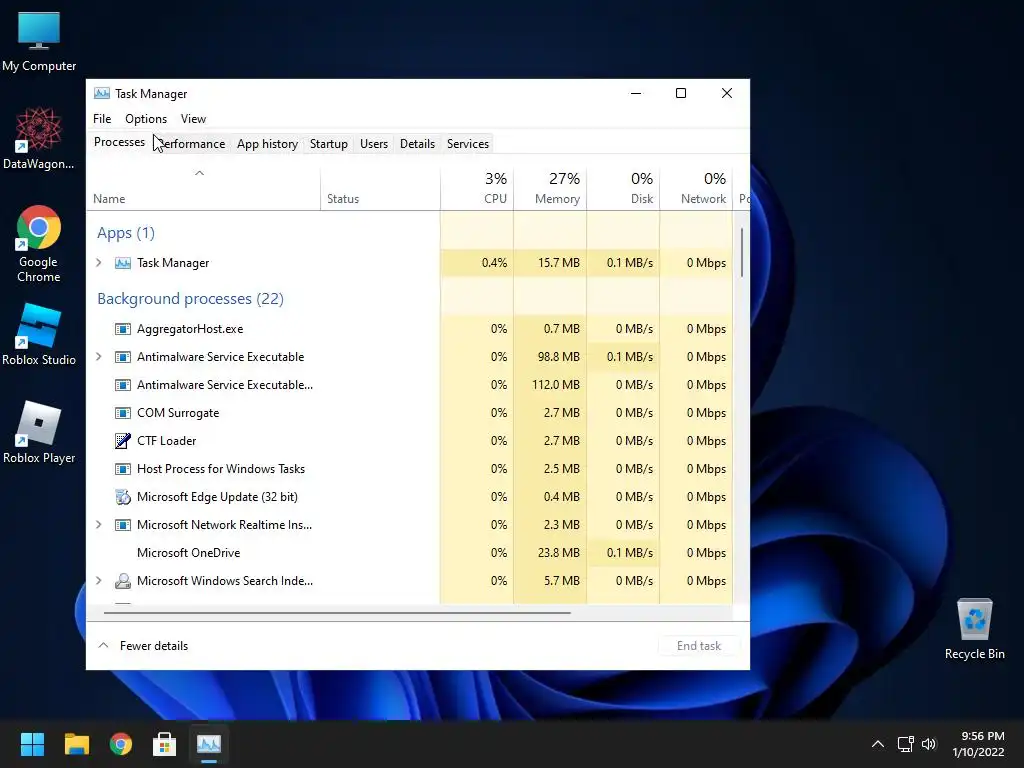Sort by the Status column header
This screenshot has height=768, width=1024.
click(x=380, y=189)
